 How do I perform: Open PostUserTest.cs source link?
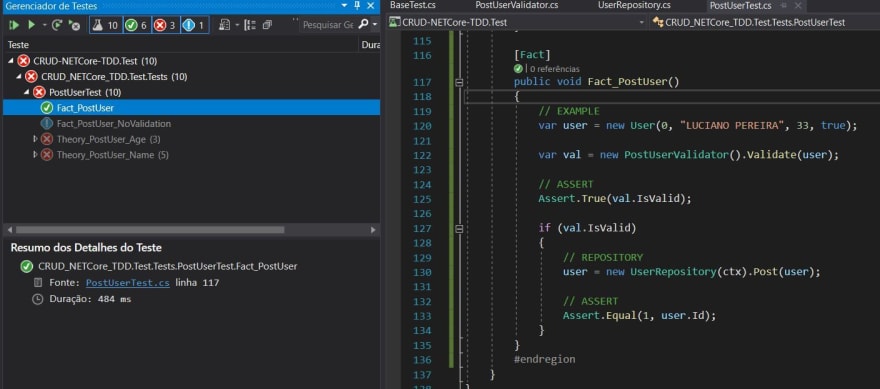tap(127, 283)
